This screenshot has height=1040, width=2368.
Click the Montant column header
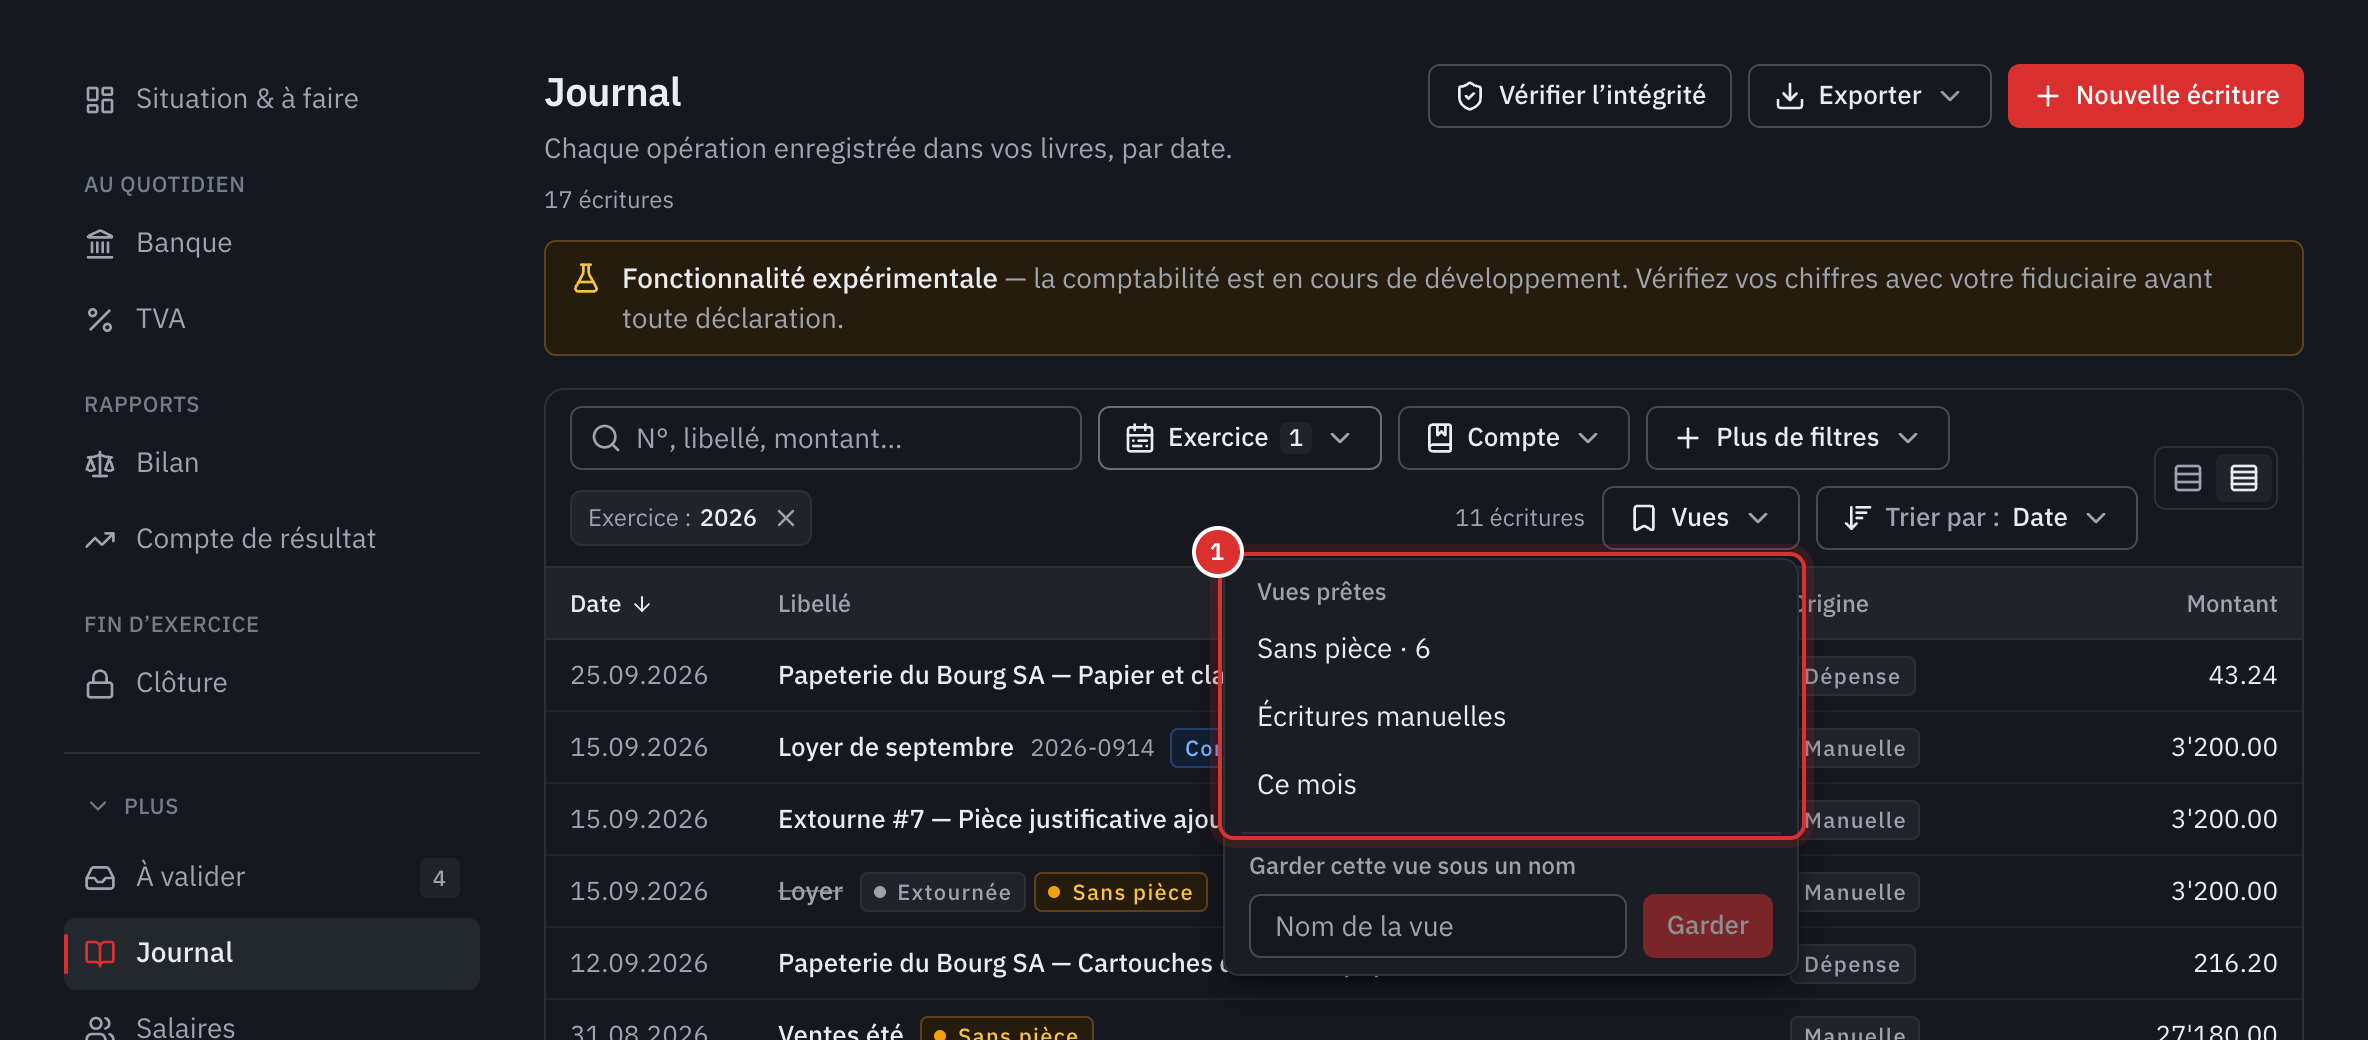(x=2231, y=604)
